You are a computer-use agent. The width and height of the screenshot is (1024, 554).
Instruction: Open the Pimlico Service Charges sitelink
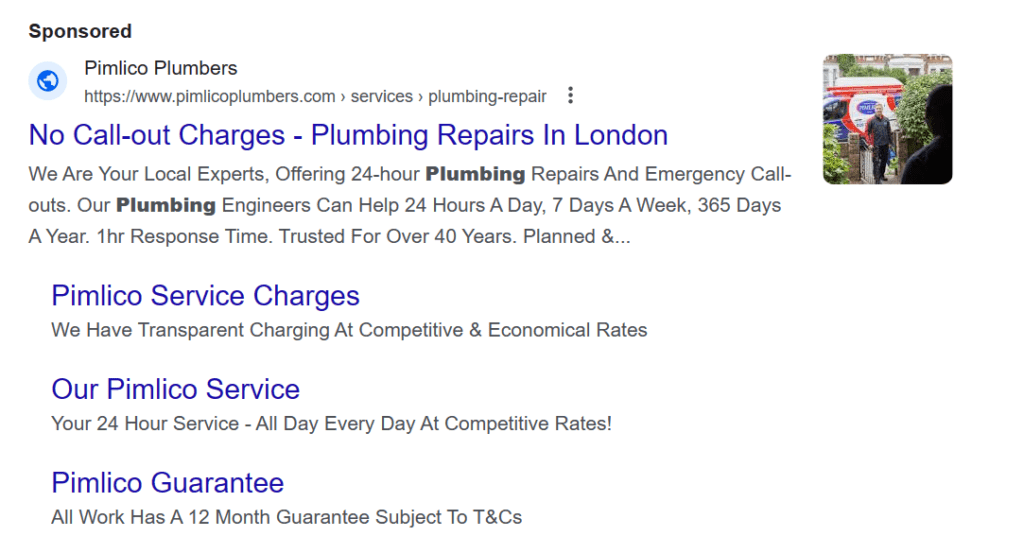point(206,296)
